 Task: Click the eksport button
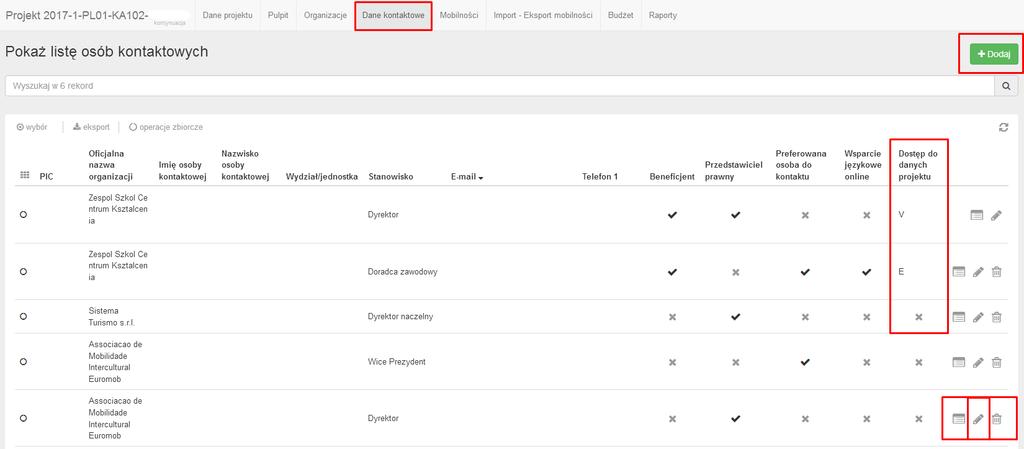(x=91, y=127)
